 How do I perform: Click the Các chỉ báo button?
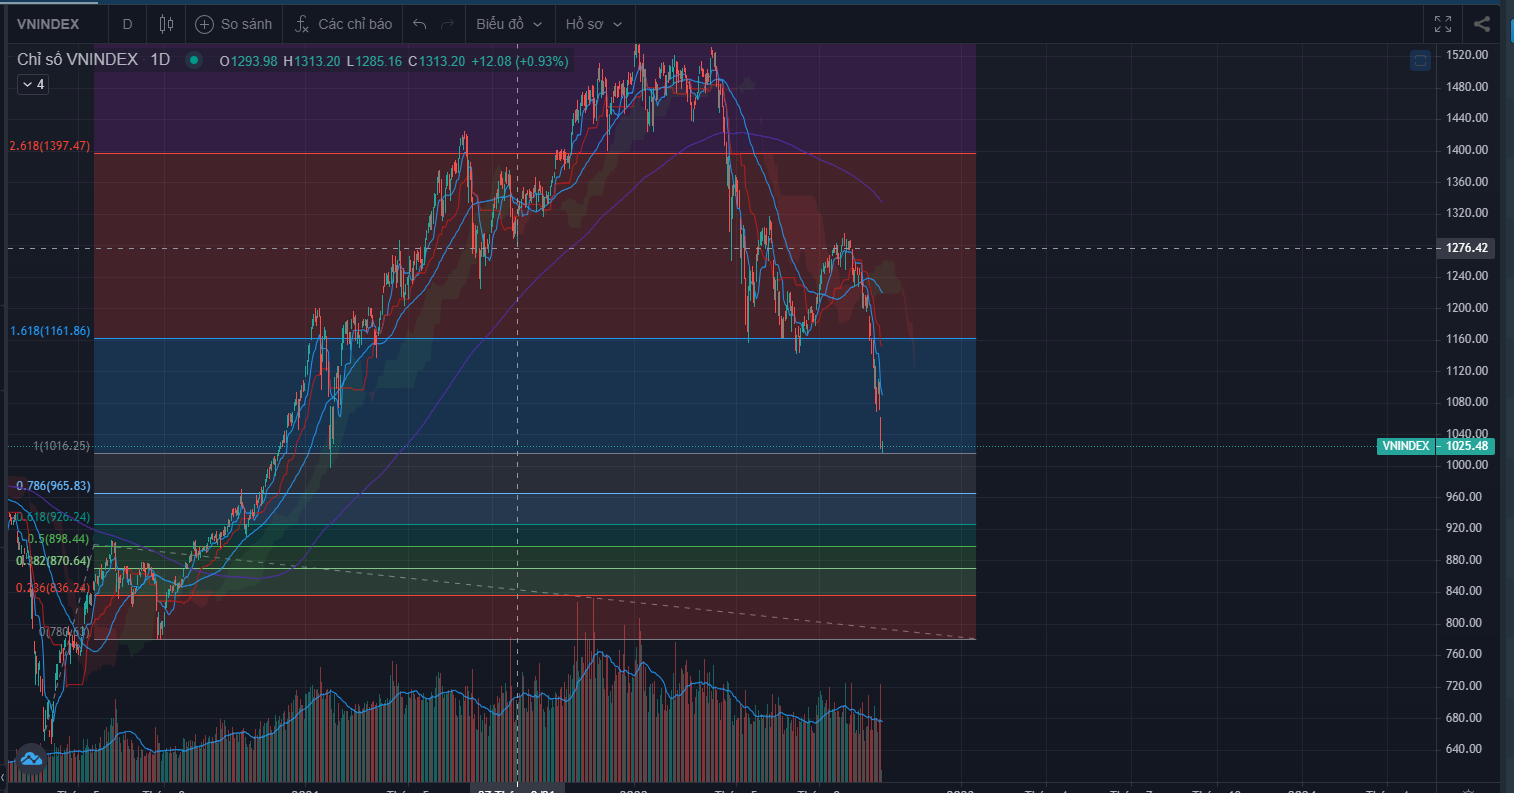pyautogui.click(x=355, y=24)
